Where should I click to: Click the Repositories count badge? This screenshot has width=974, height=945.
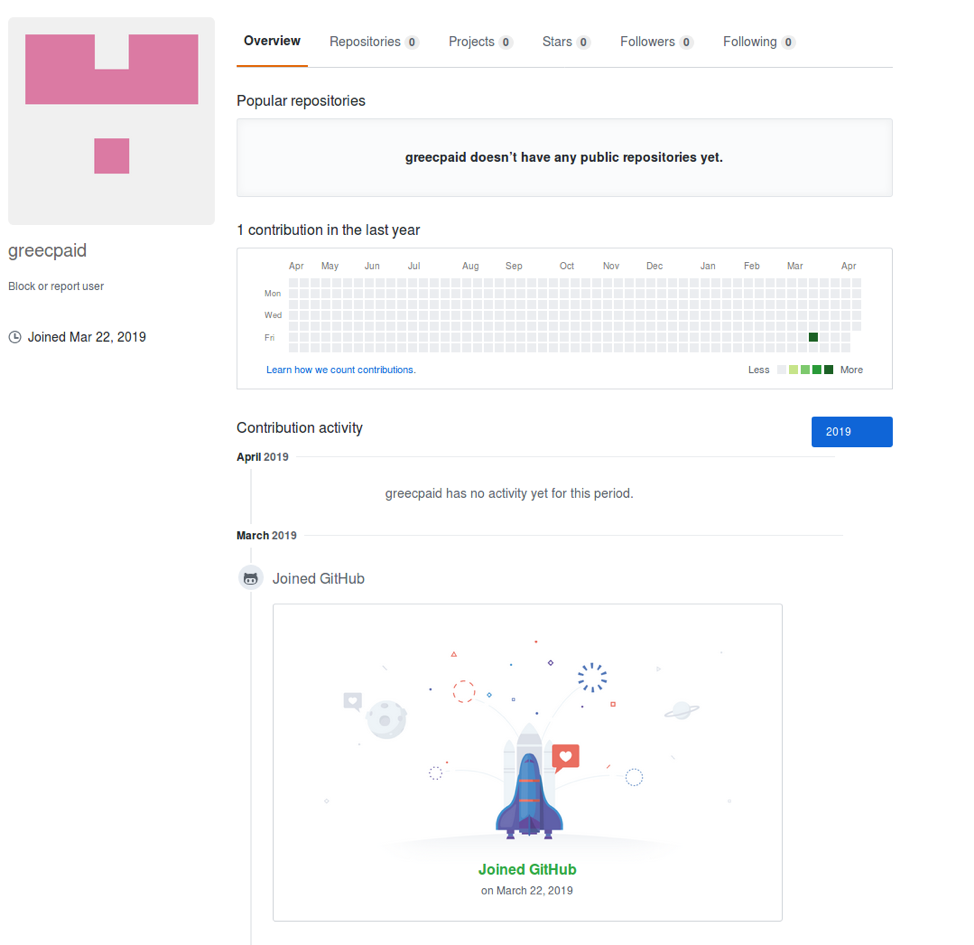click(x=411, y=42)
